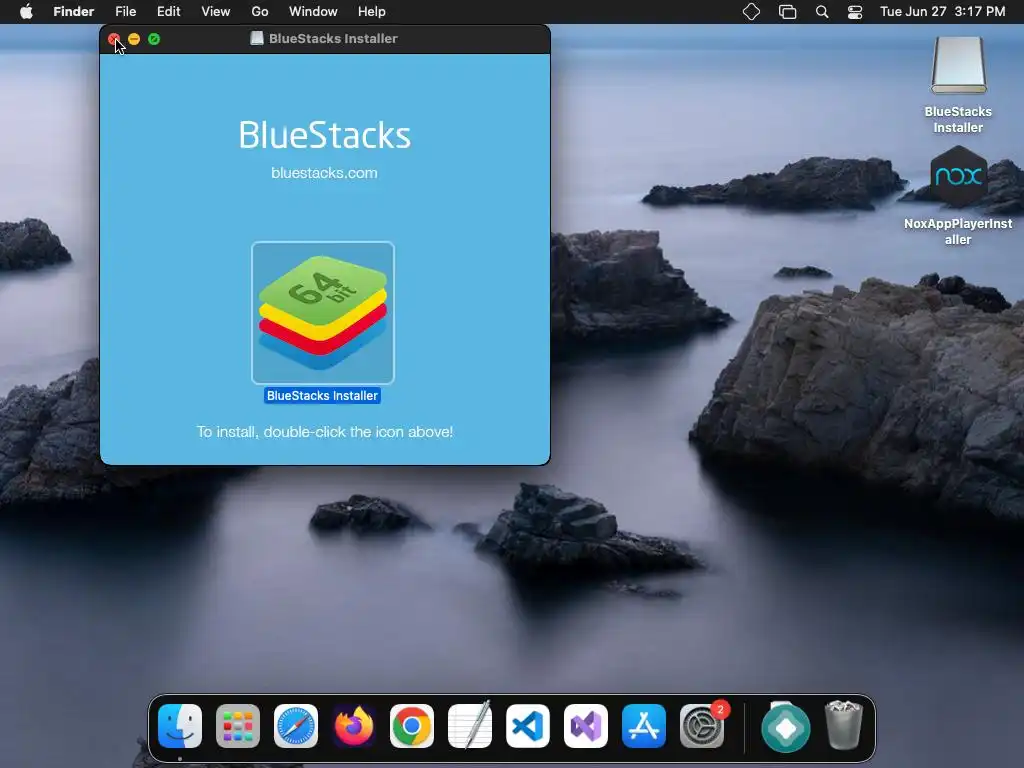Viewport: 1024px width, 768px height.
Task: Click the bluestacks.com text in the installer
Action: coord(324,173)
